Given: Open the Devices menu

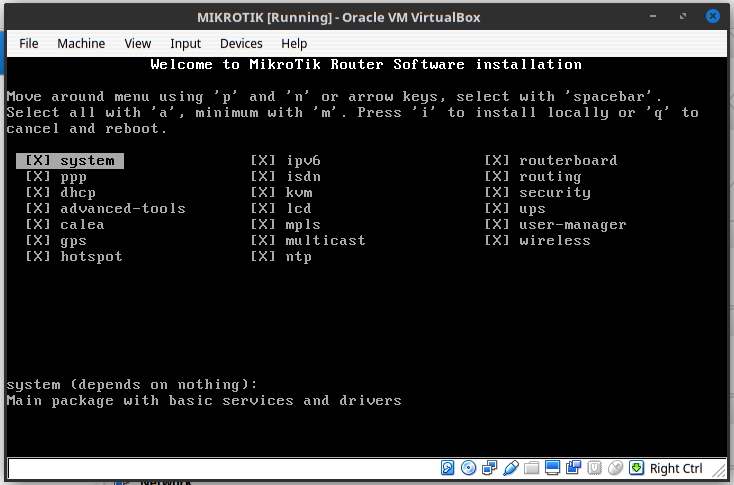Looking at the screenshot, I should pos(241,44).
